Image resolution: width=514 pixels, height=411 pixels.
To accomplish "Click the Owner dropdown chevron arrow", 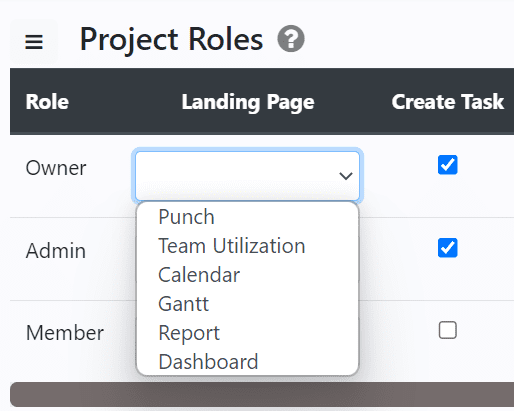I will (346, 176).
